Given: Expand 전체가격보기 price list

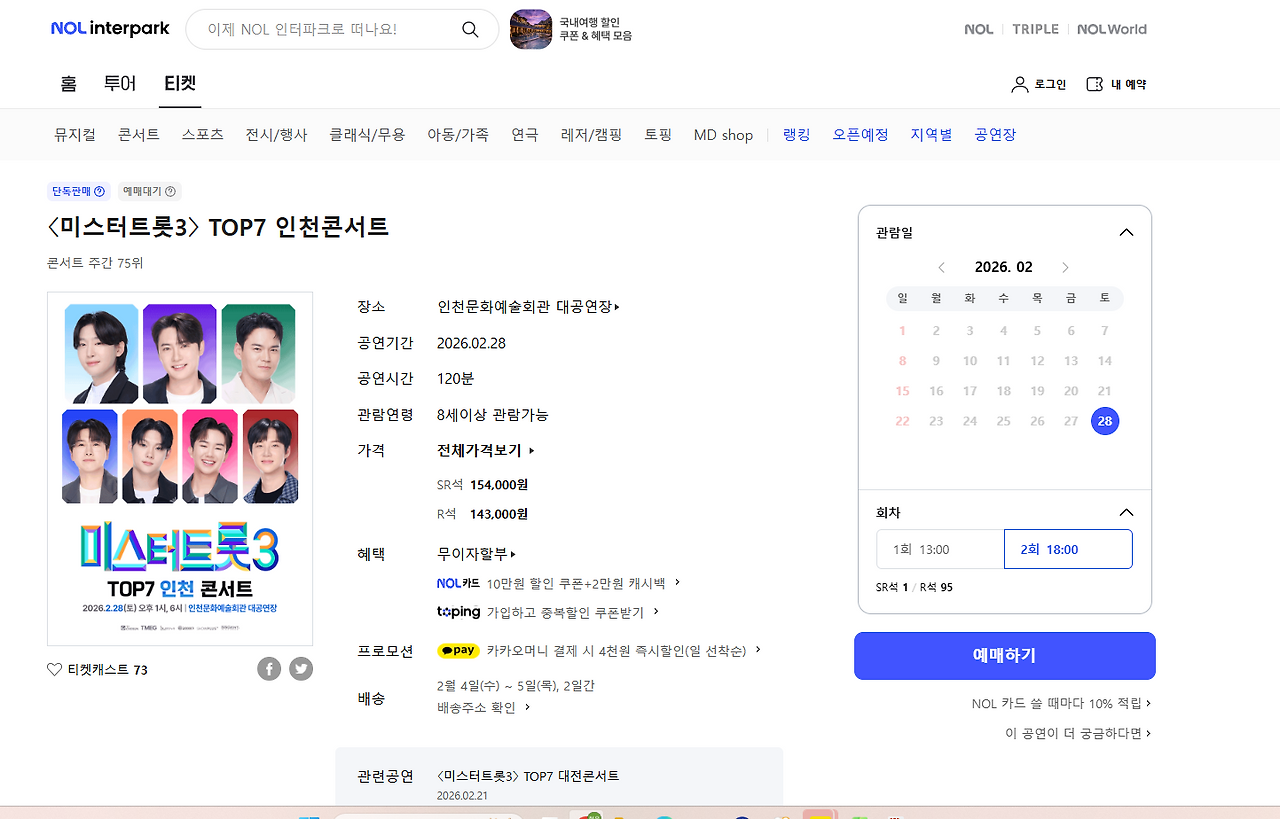Looking at the screenshot, I should coord(486,450).
